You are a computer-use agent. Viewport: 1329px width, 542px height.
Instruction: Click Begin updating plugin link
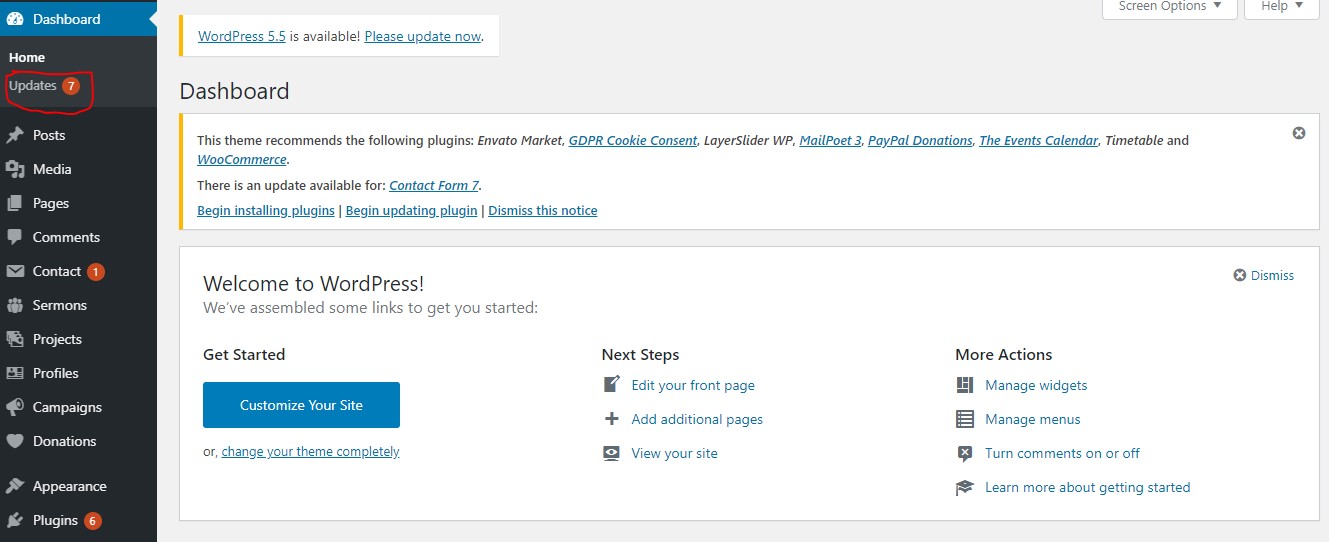click(412, 211)
